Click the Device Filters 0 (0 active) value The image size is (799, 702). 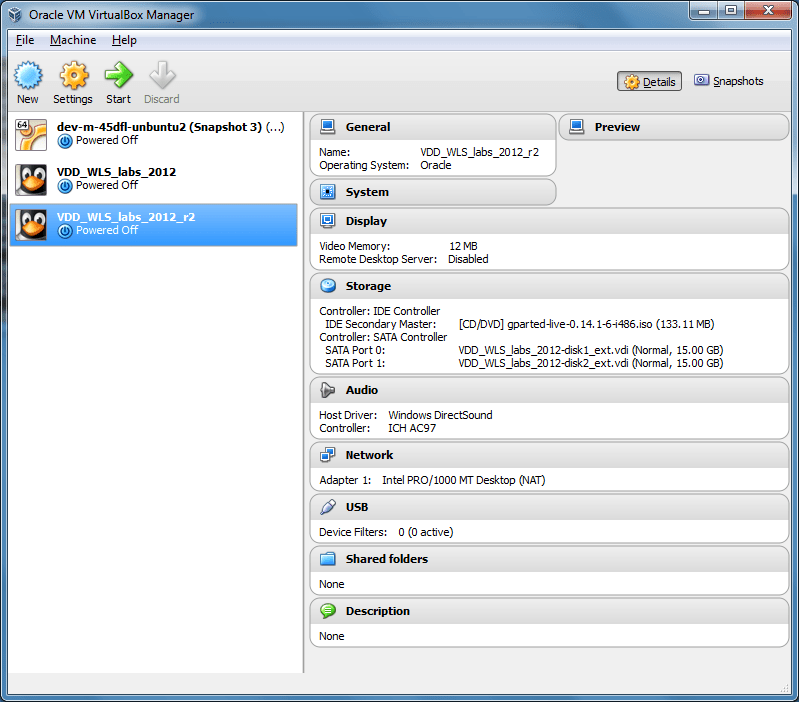pos(425,532)
